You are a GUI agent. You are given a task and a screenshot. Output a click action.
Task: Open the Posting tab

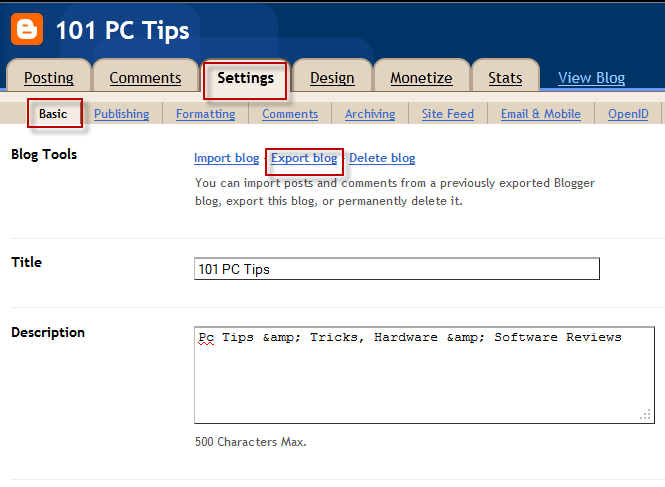pyautogui.click(x=49, y=78)
